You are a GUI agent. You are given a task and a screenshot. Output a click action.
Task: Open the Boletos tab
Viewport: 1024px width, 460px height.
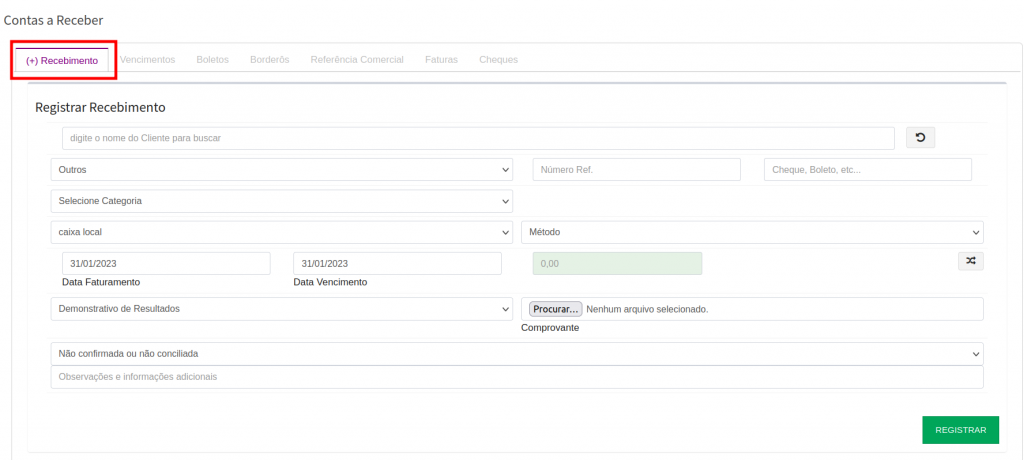[x=212, y=60]
